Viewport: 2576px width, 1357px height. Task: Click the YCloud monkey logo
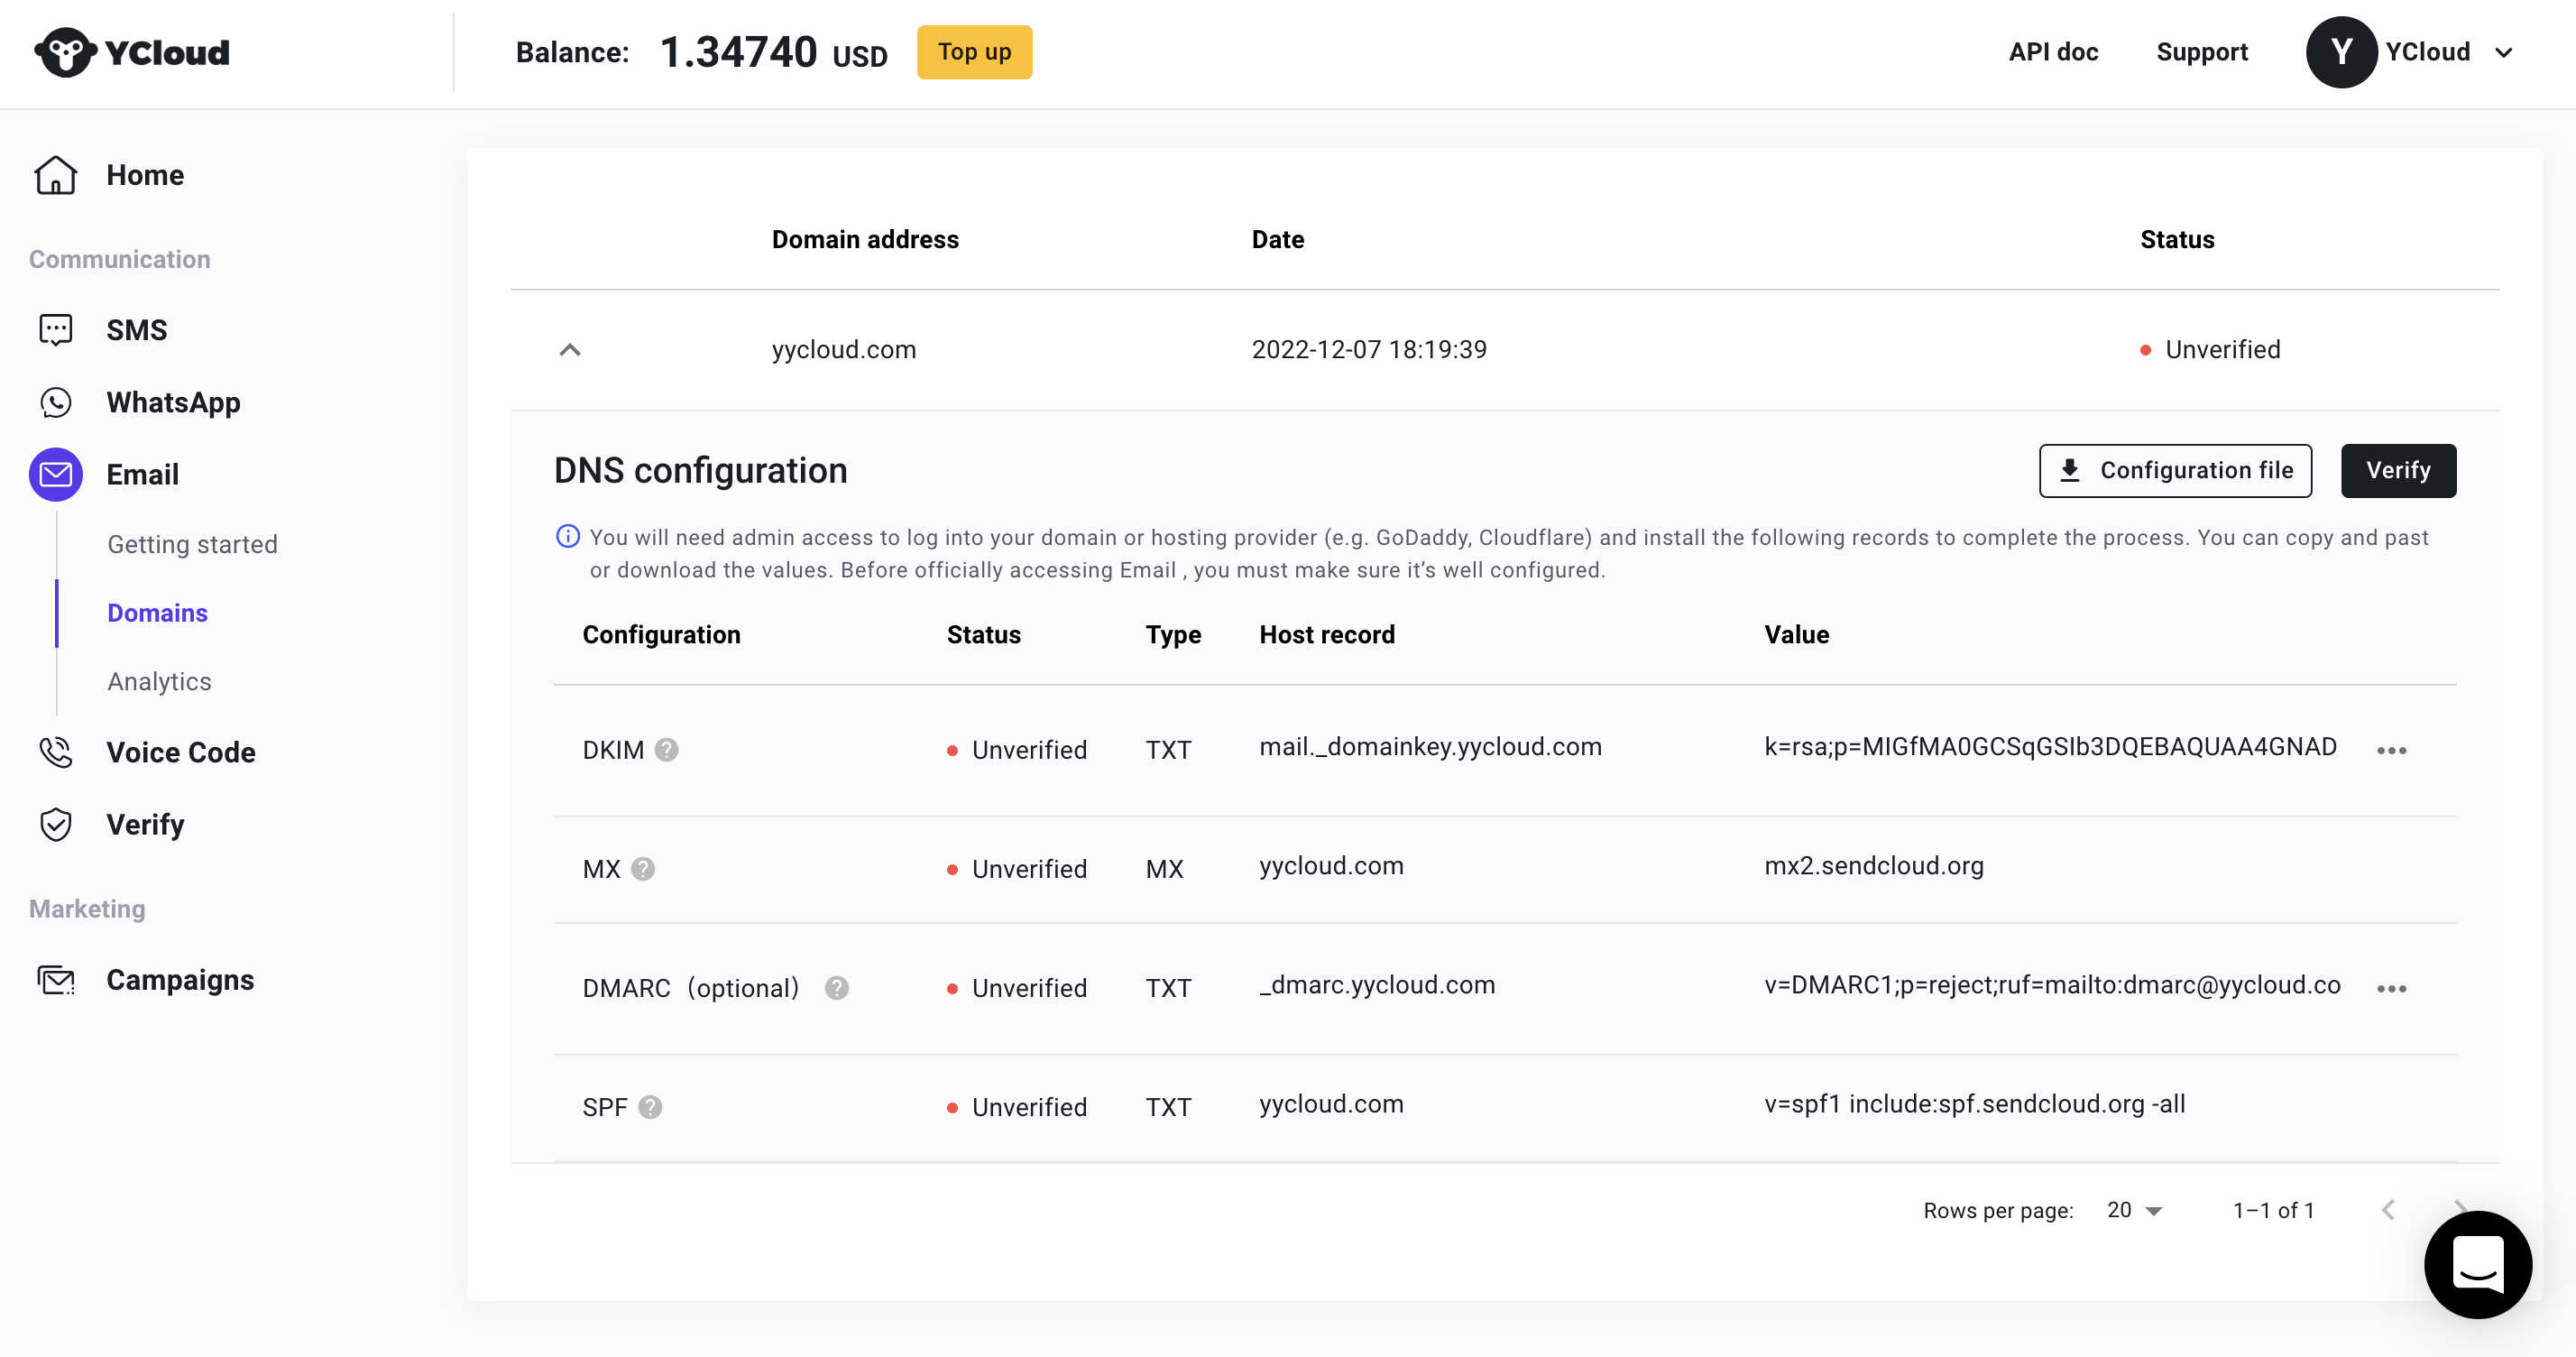click(66, 52)
